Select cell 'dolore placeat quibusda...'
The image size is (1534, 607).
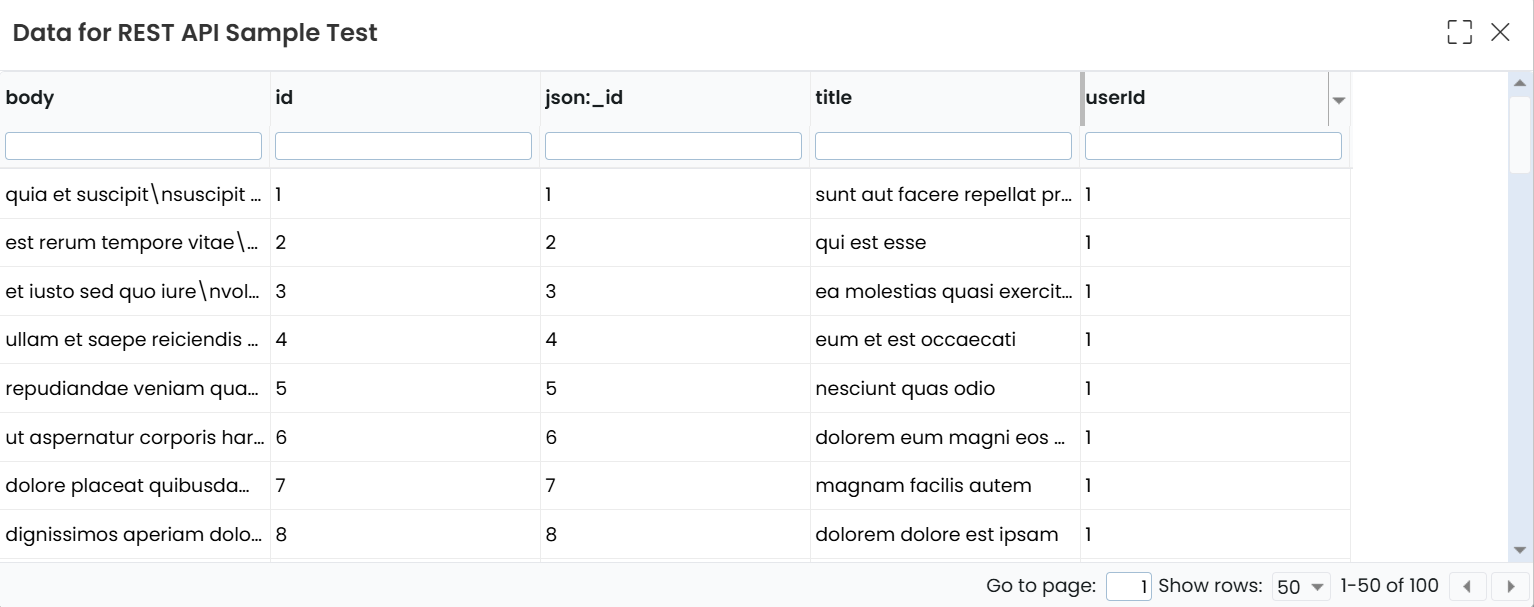135,485
